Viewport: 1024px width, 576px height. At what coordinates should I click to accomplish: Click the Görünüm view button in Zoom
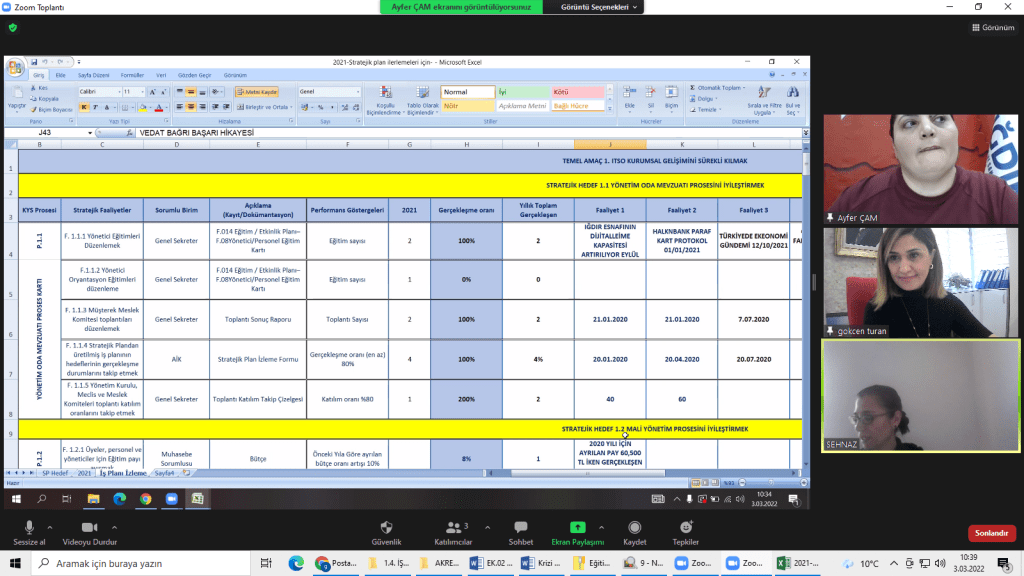pyautogui.click(x=992, y=28)
